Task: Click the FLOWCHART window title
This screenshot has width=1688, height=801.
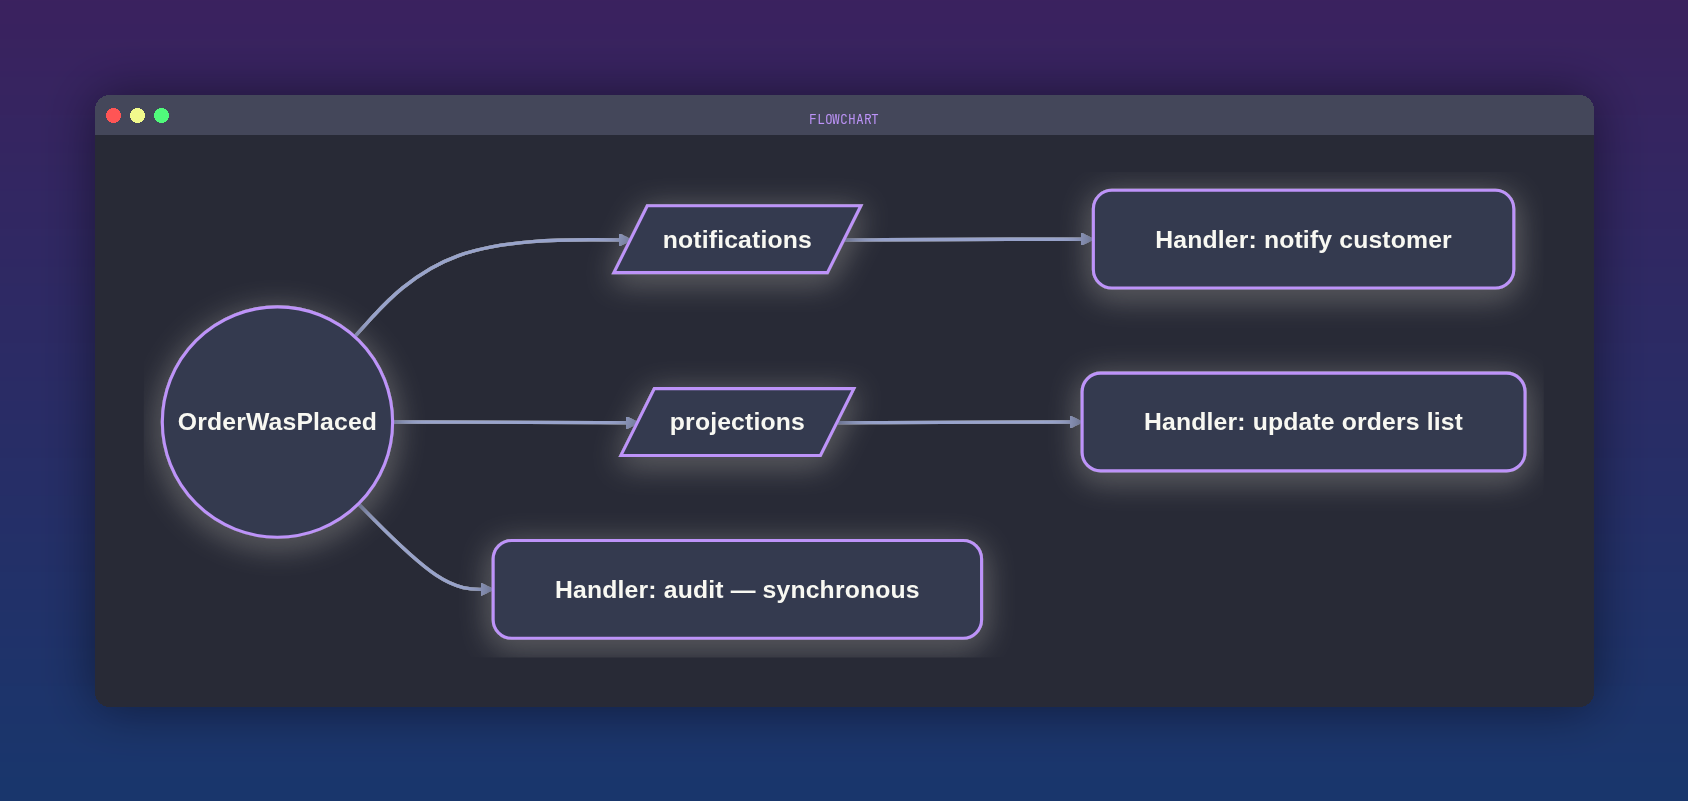Action: [844, 119]
